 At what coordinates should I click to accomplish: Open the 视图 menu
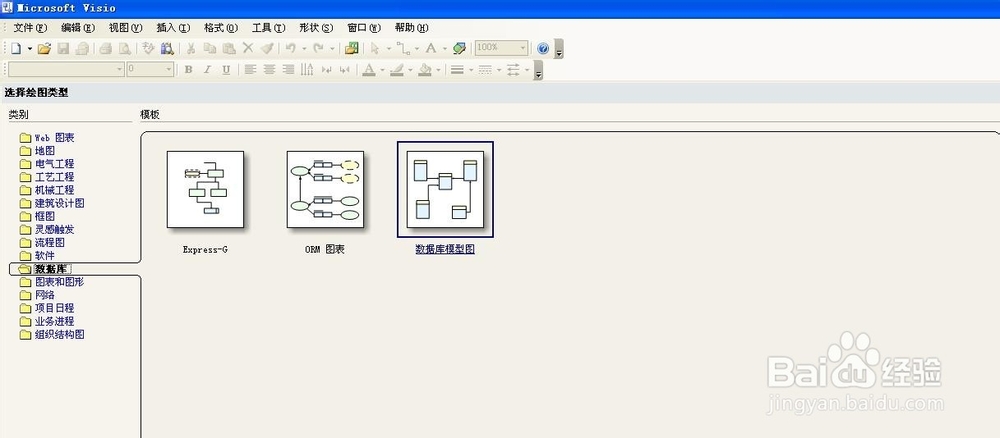(126, 28)
